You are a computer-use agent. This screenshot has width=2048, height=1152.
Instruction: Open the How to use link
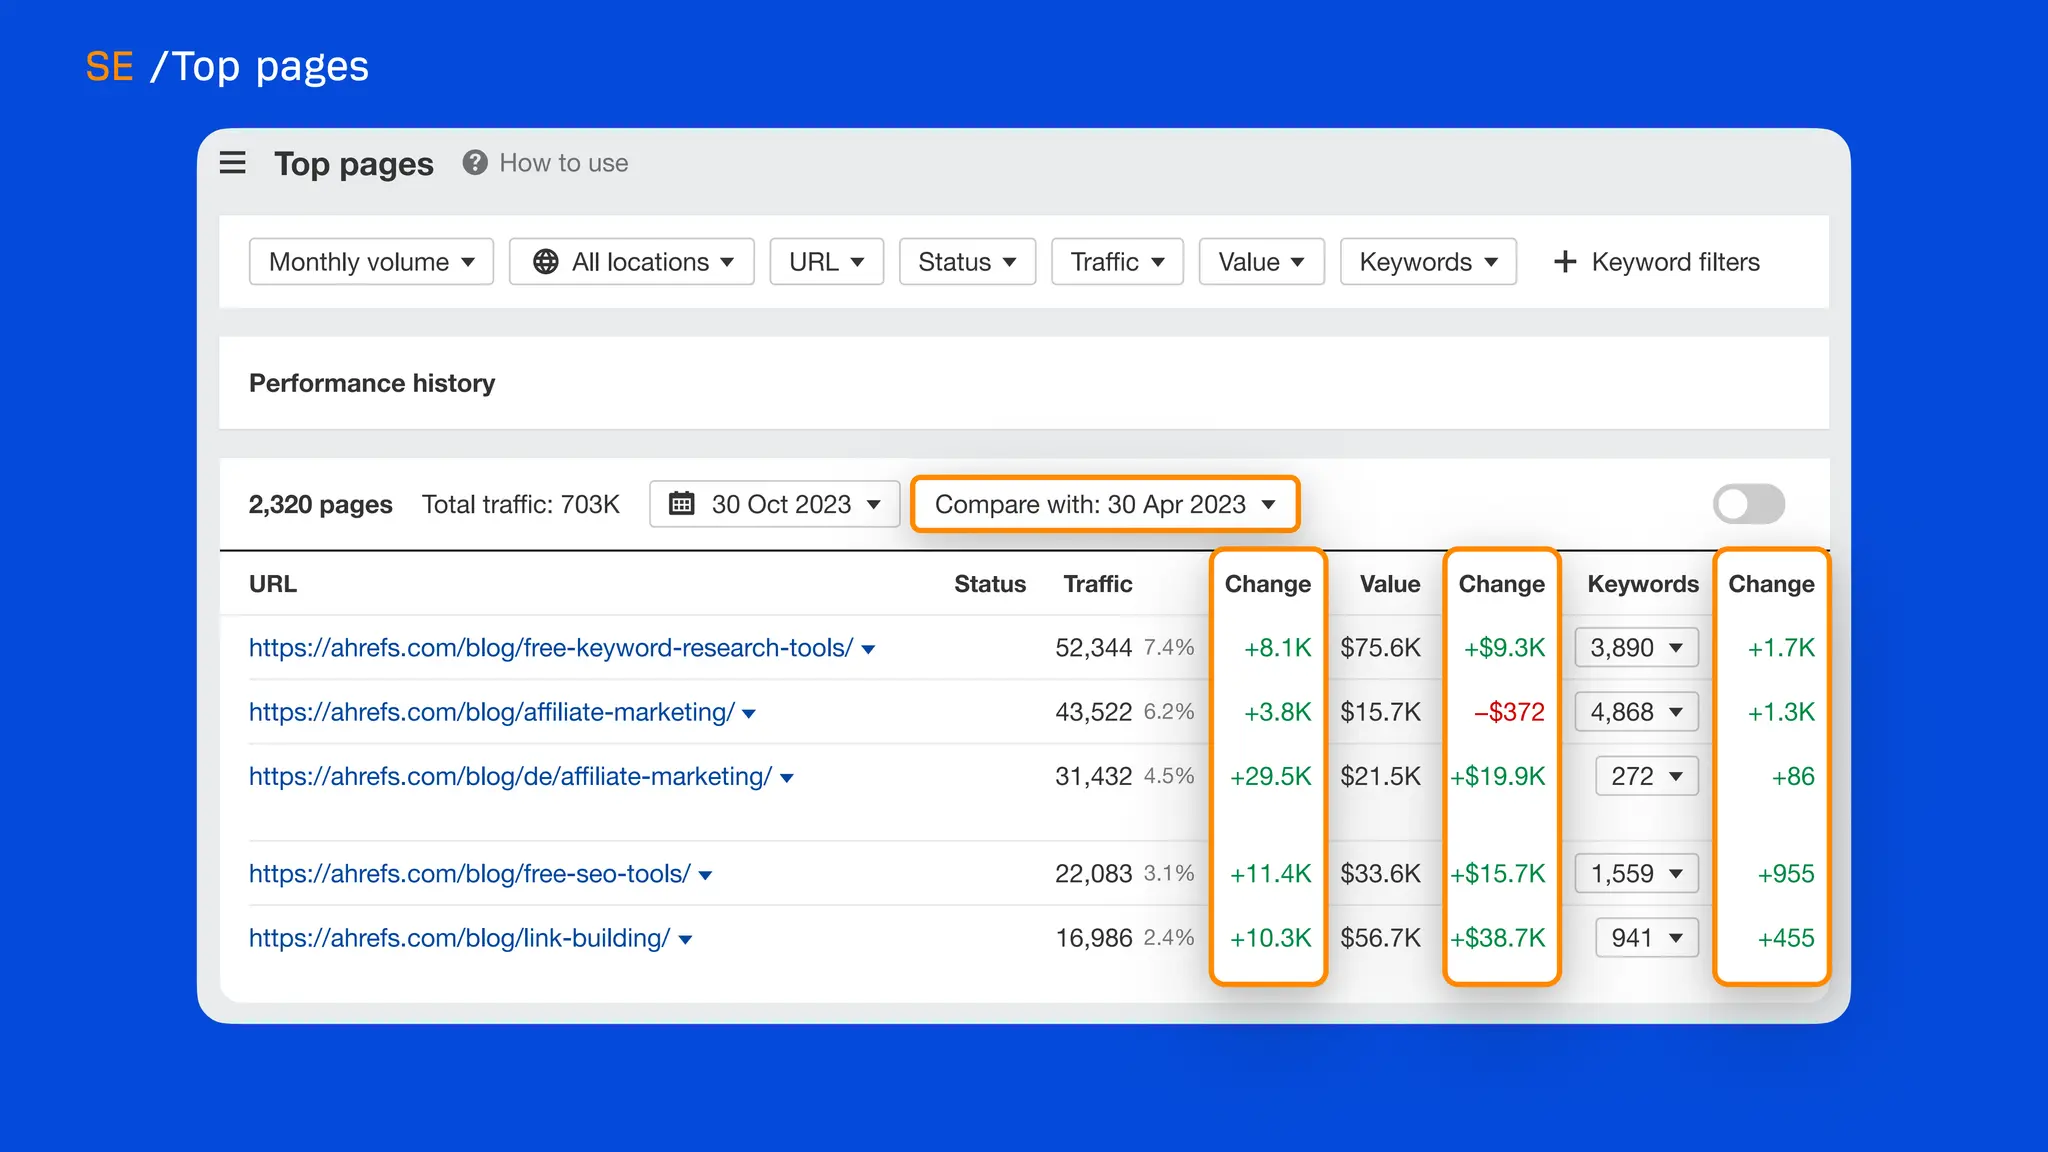click(564, 163)
